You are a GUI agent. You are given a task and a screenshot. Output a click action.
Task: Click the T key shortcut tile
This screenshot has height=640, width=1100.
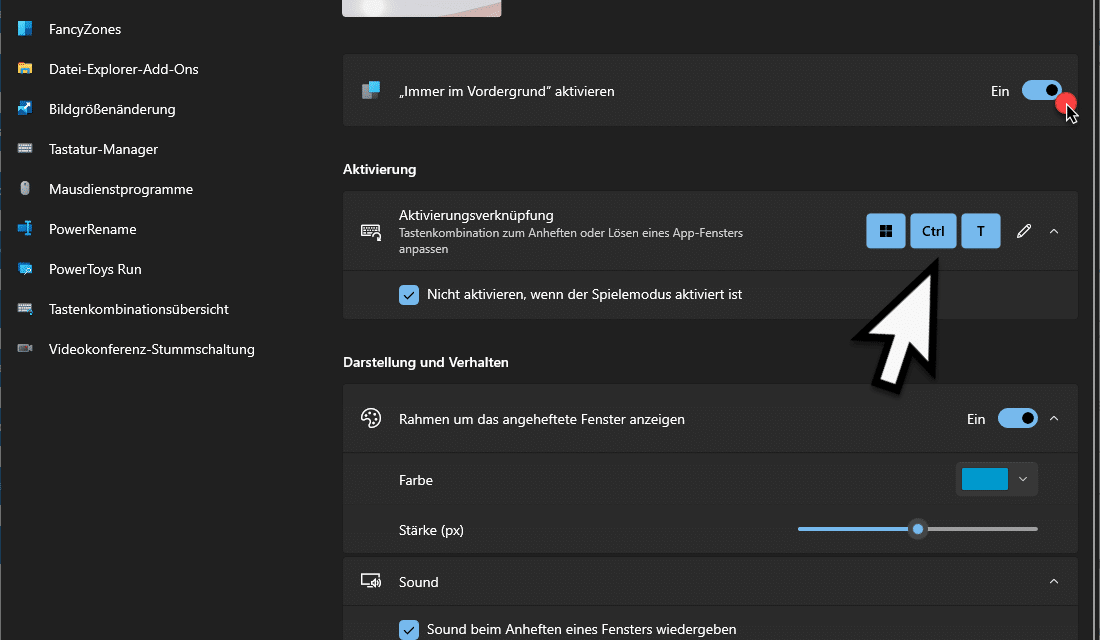981,231
